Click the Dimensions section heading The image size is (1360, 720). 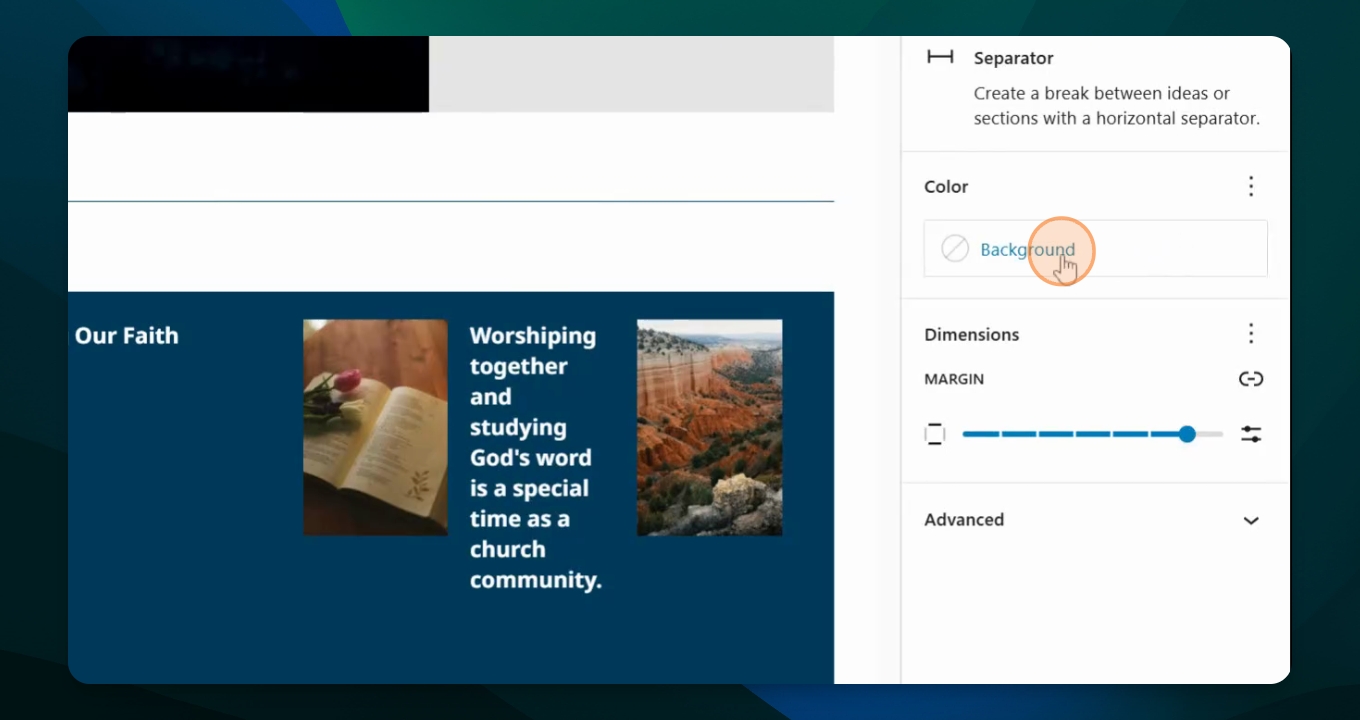point(972,335)
